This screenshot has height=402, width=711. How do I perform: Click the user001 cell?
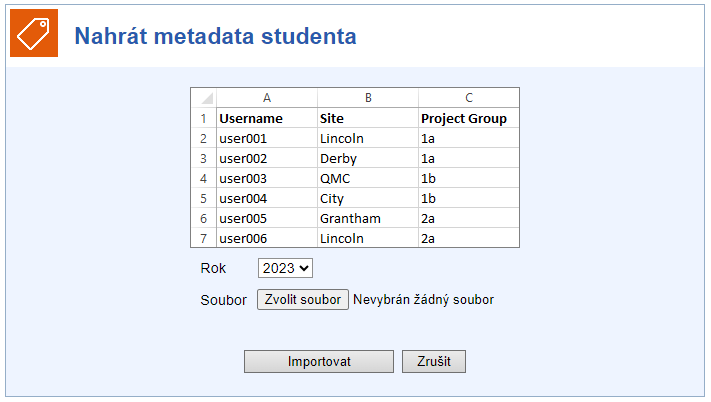[x=267, y=138]
